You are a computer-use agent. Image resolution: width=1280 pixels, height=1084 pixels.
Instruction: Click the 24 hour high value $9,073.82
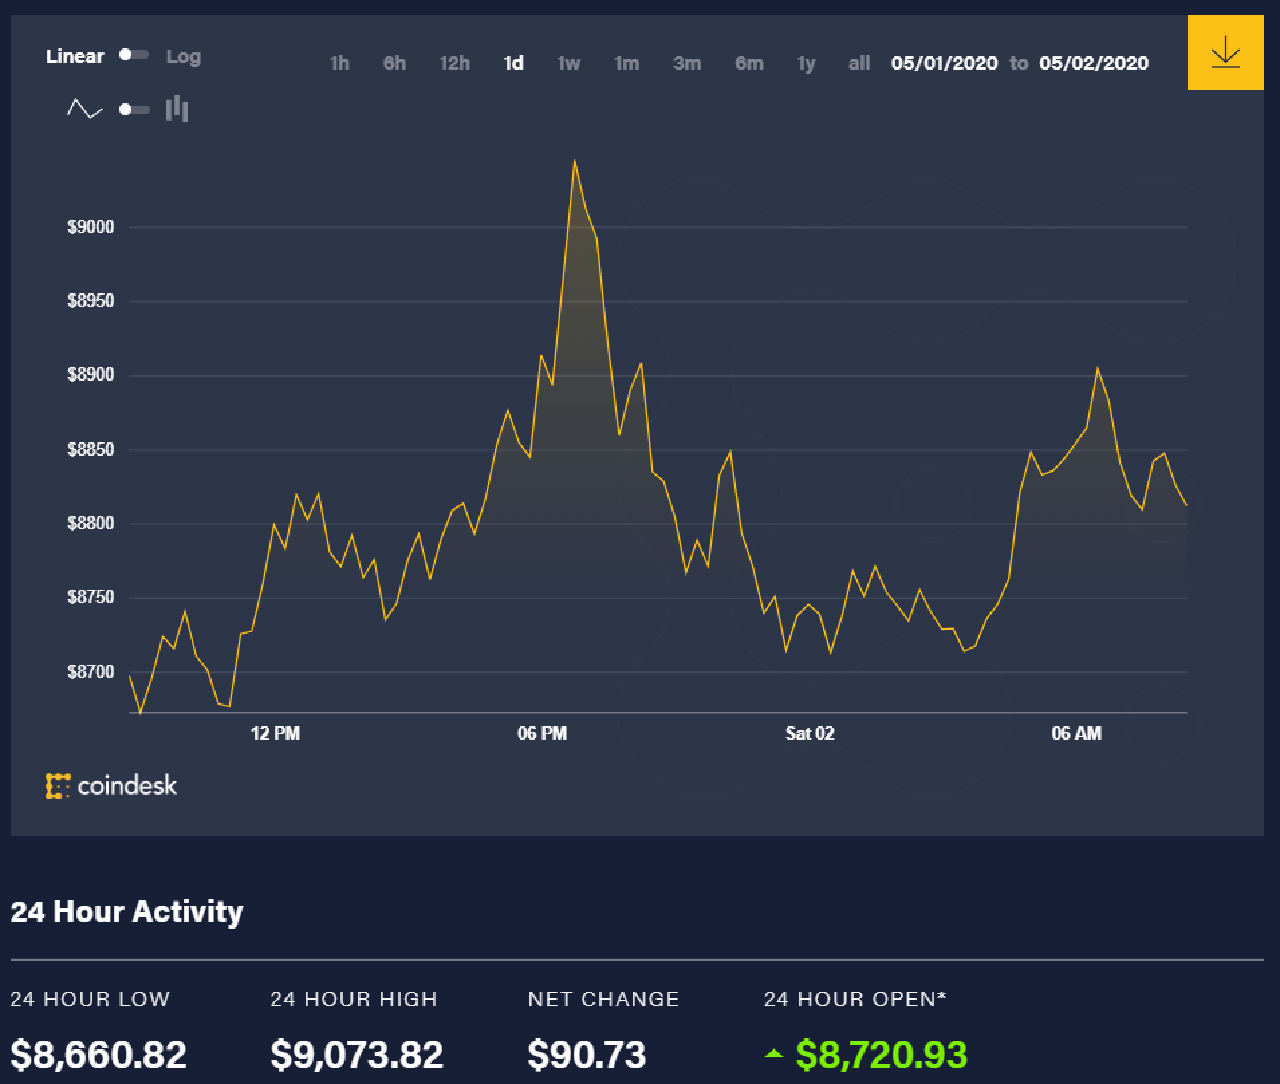tap(357, 1055)
